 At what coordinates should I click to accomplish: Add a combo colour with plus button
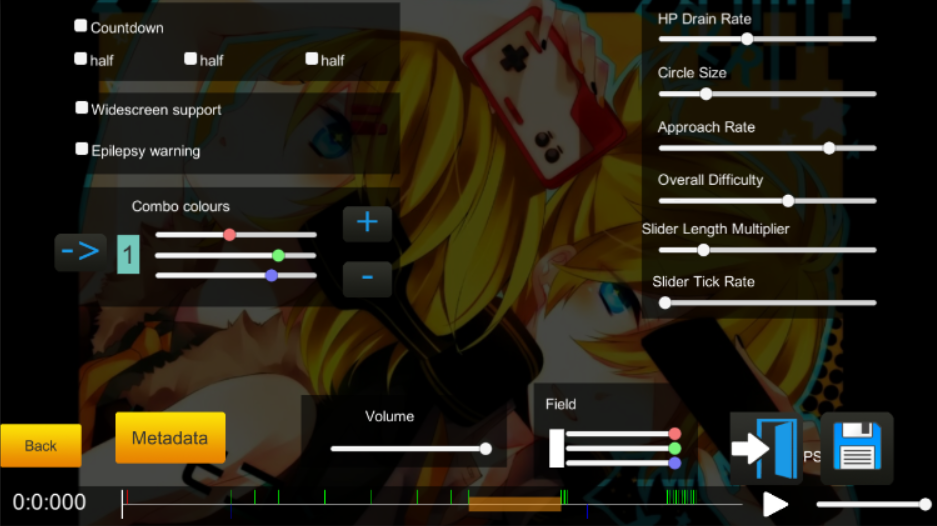[x=367, y=224]
